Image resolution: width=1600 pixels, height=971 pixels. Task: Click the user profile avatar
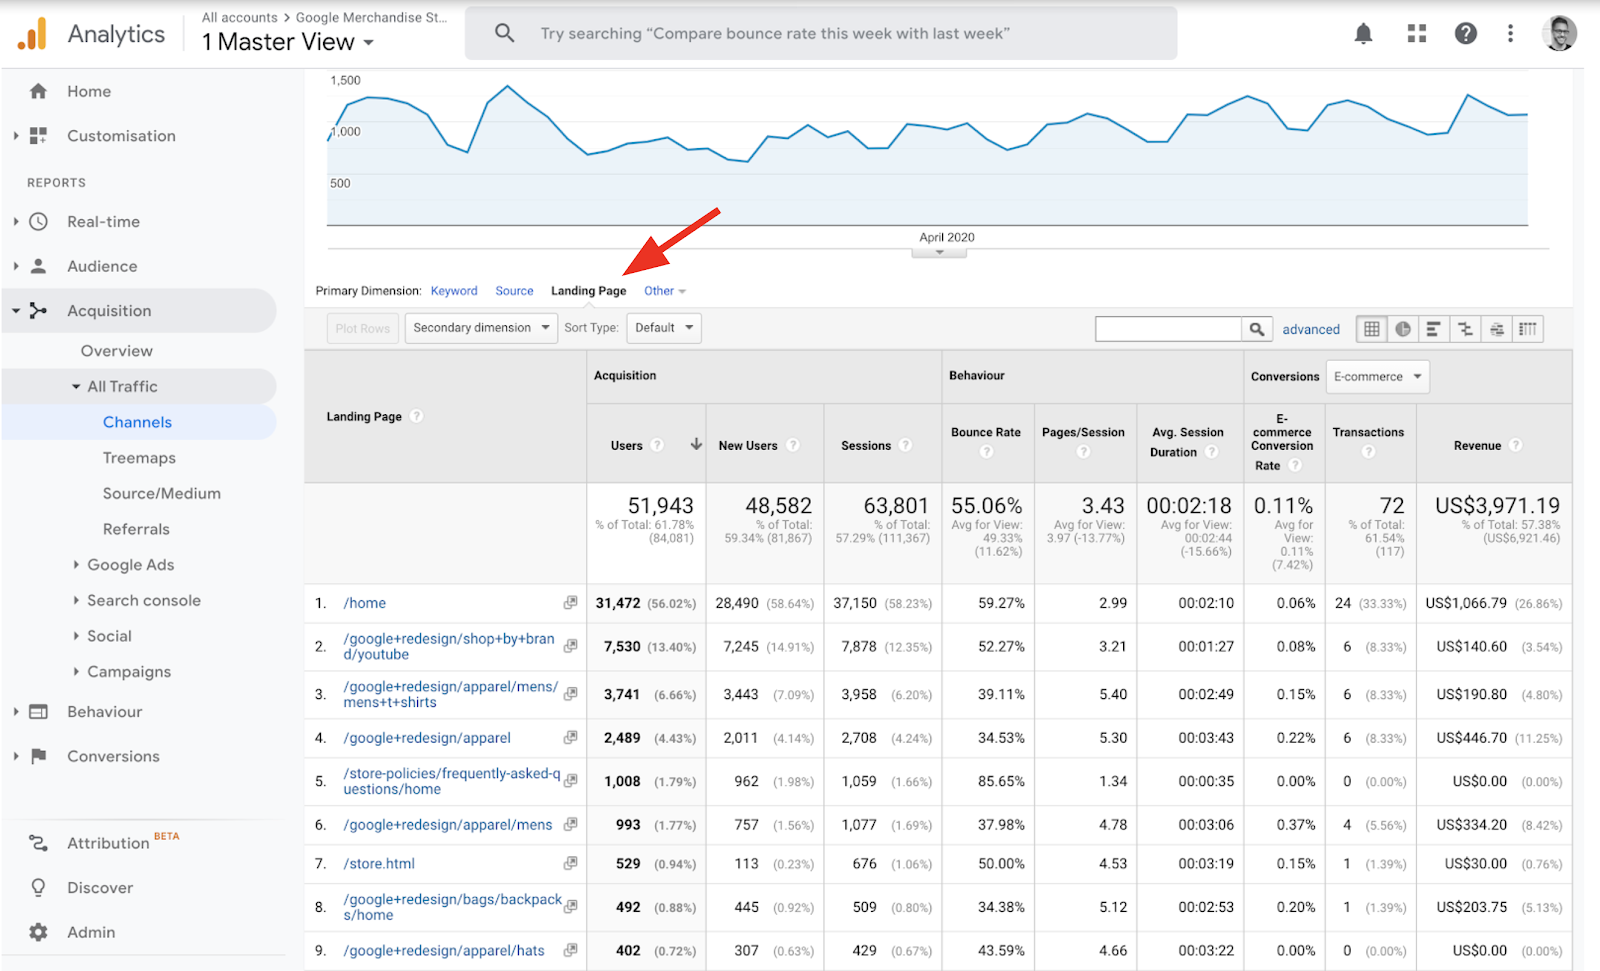(x=1560, y=33)
